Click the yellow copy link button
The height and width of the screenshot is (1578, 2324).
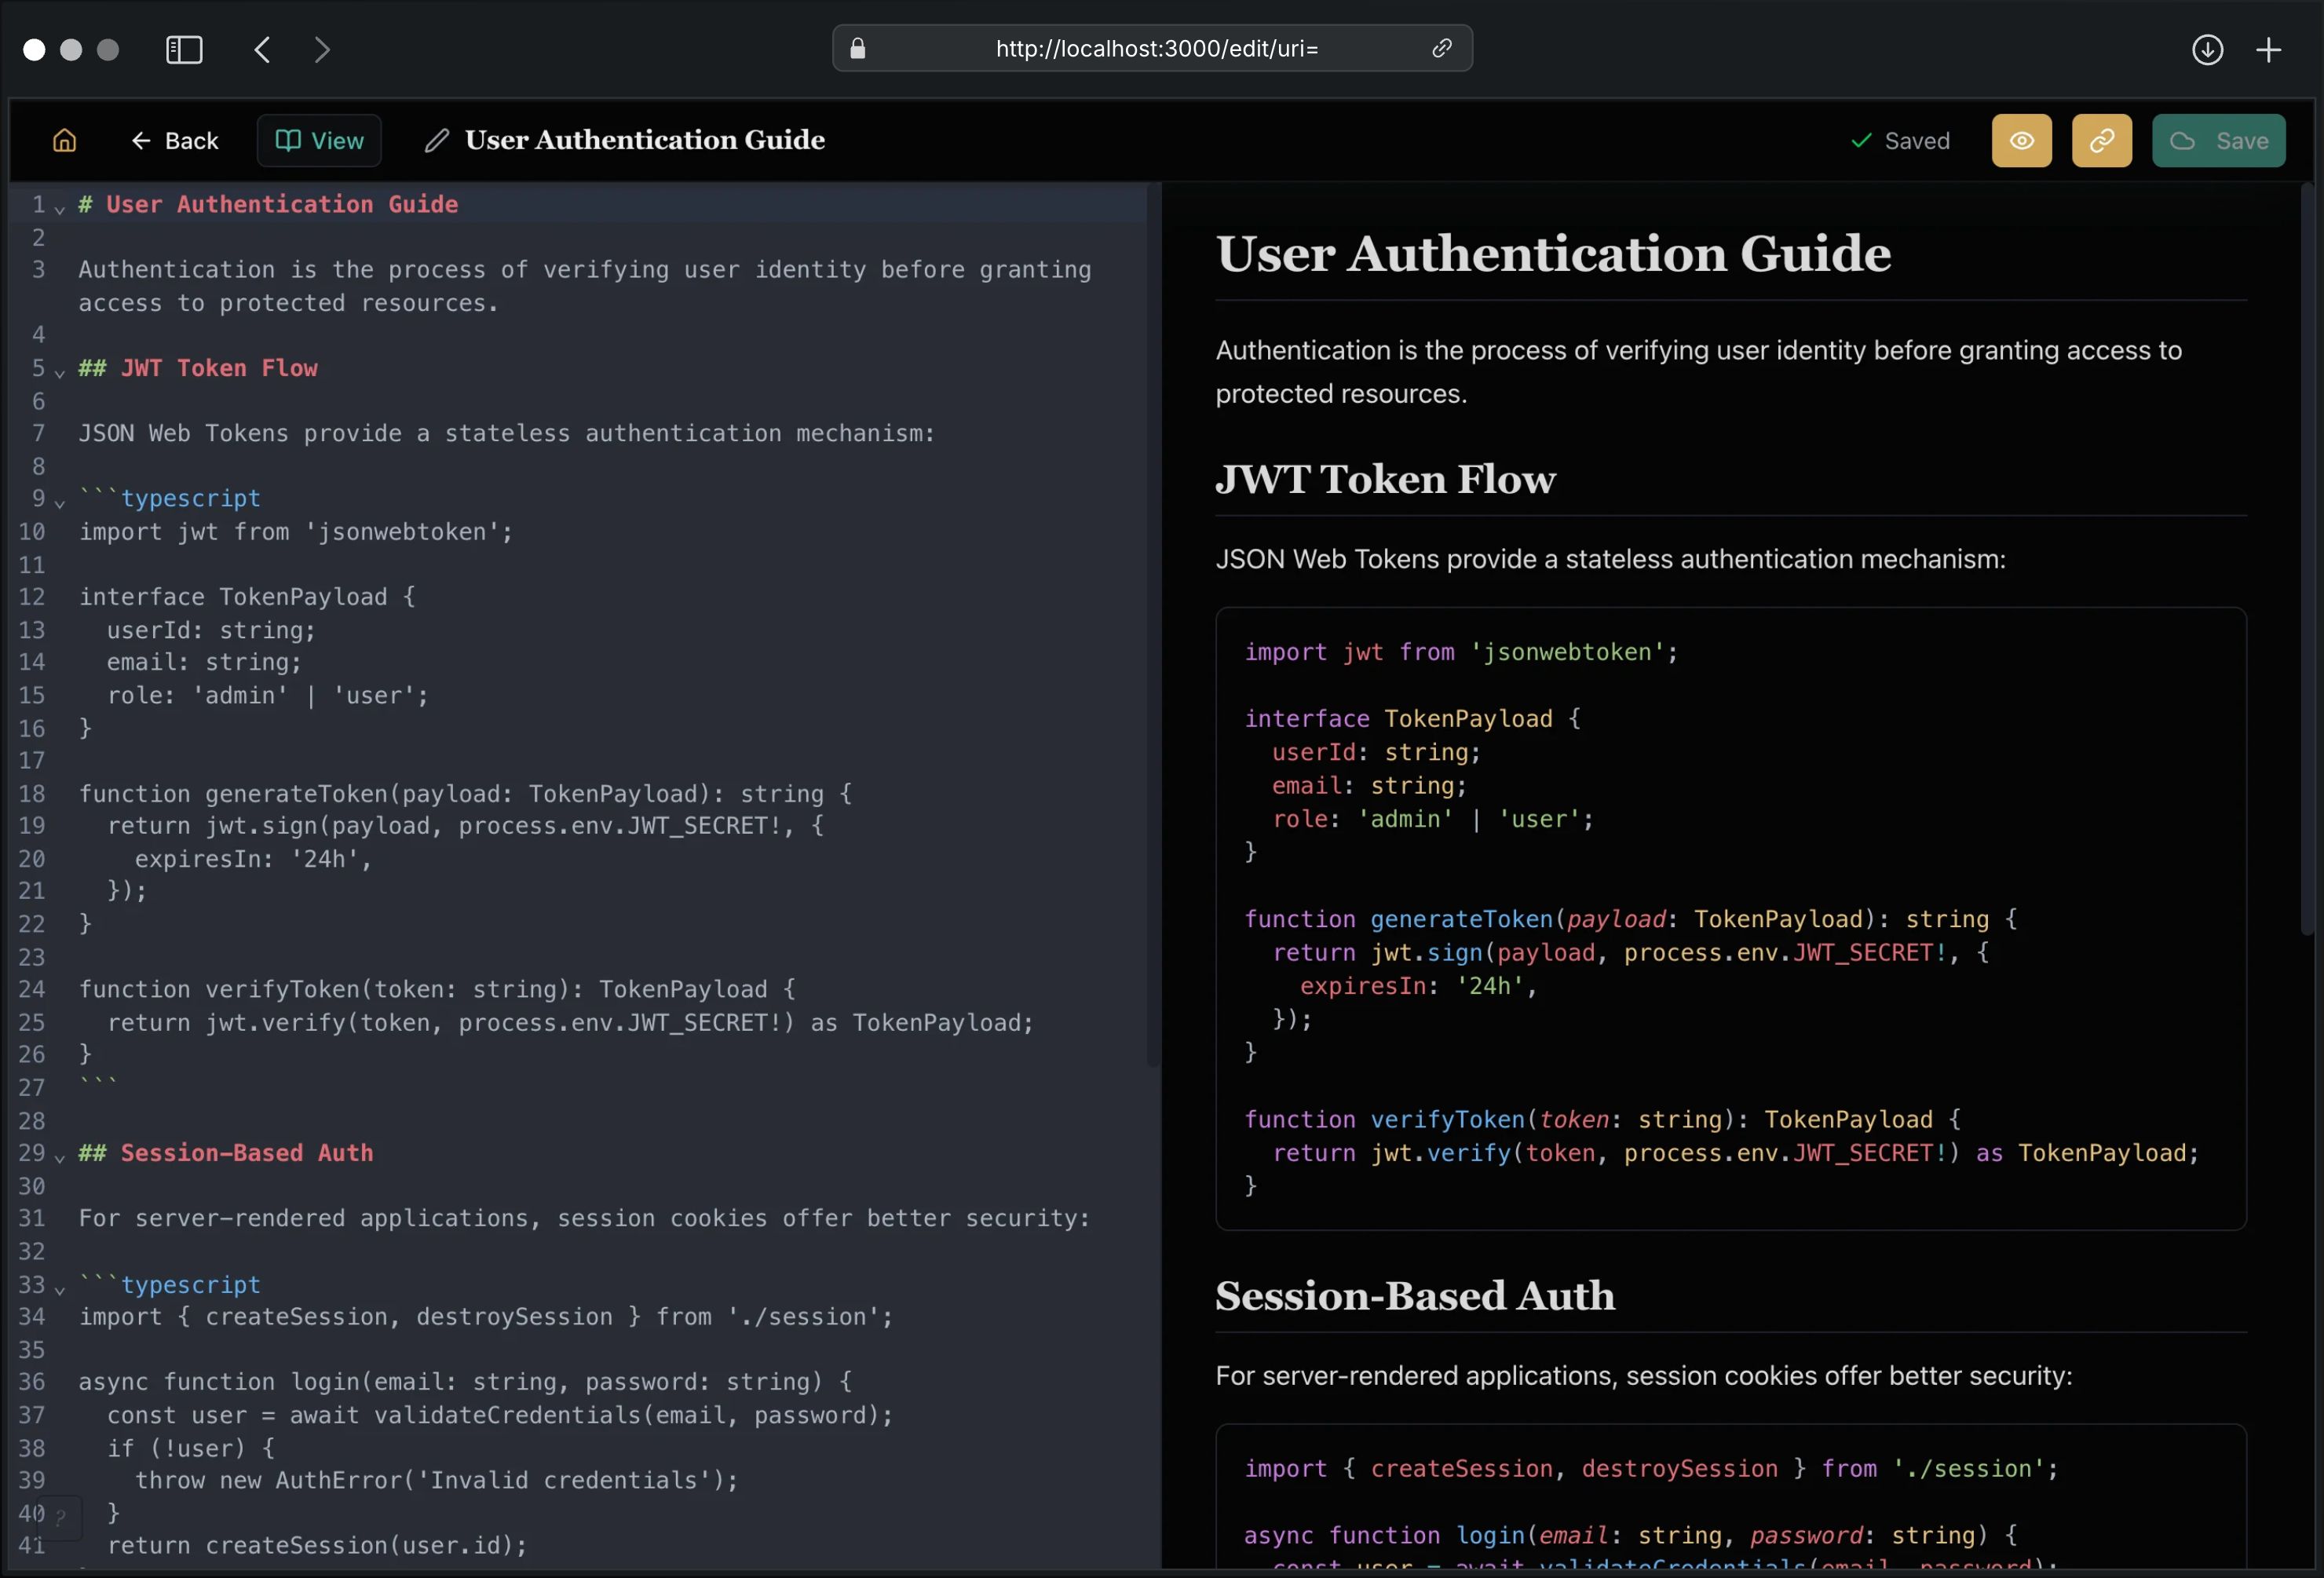tap(2101, 141)
